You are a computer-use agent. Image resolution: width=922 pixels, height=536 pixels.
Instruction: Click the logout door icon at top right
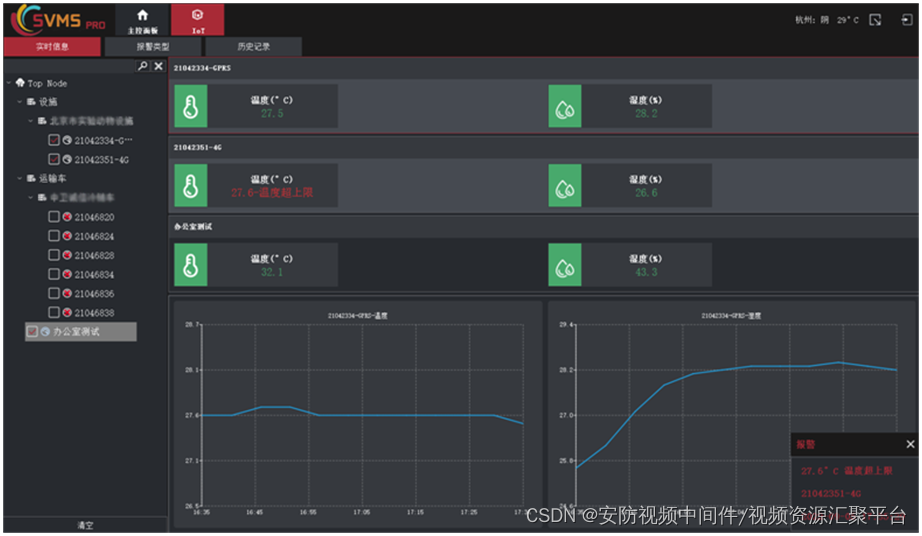pos(906,20)
